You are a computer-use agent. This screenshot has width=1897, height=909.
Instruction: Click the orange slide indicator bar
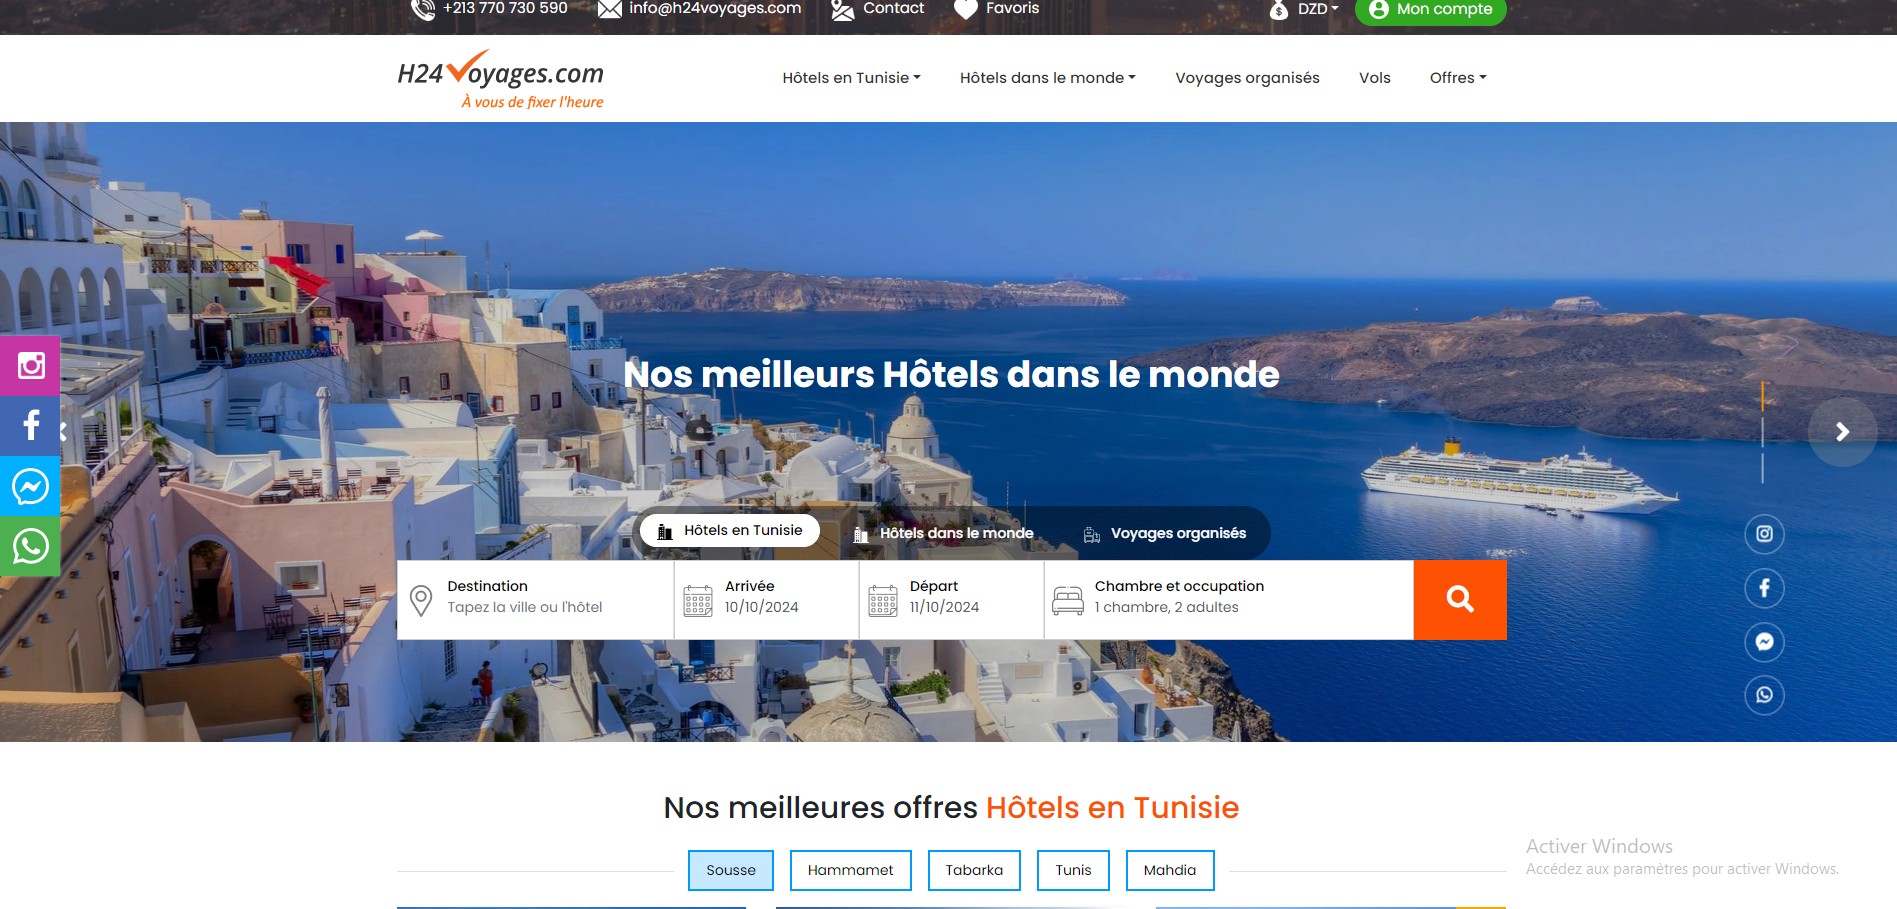1762,396
